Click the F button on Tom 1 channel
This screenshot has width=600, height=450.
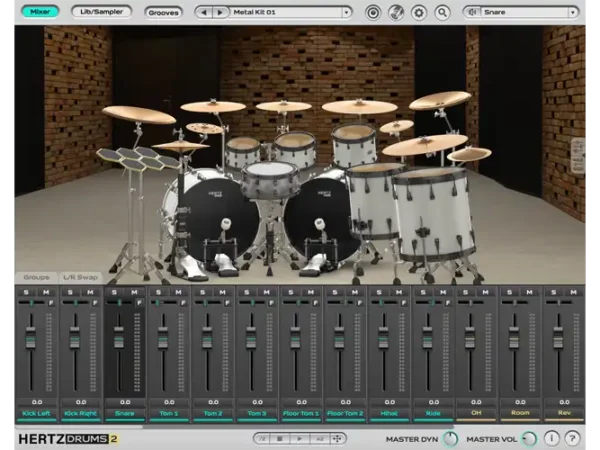tap(183, 303)
